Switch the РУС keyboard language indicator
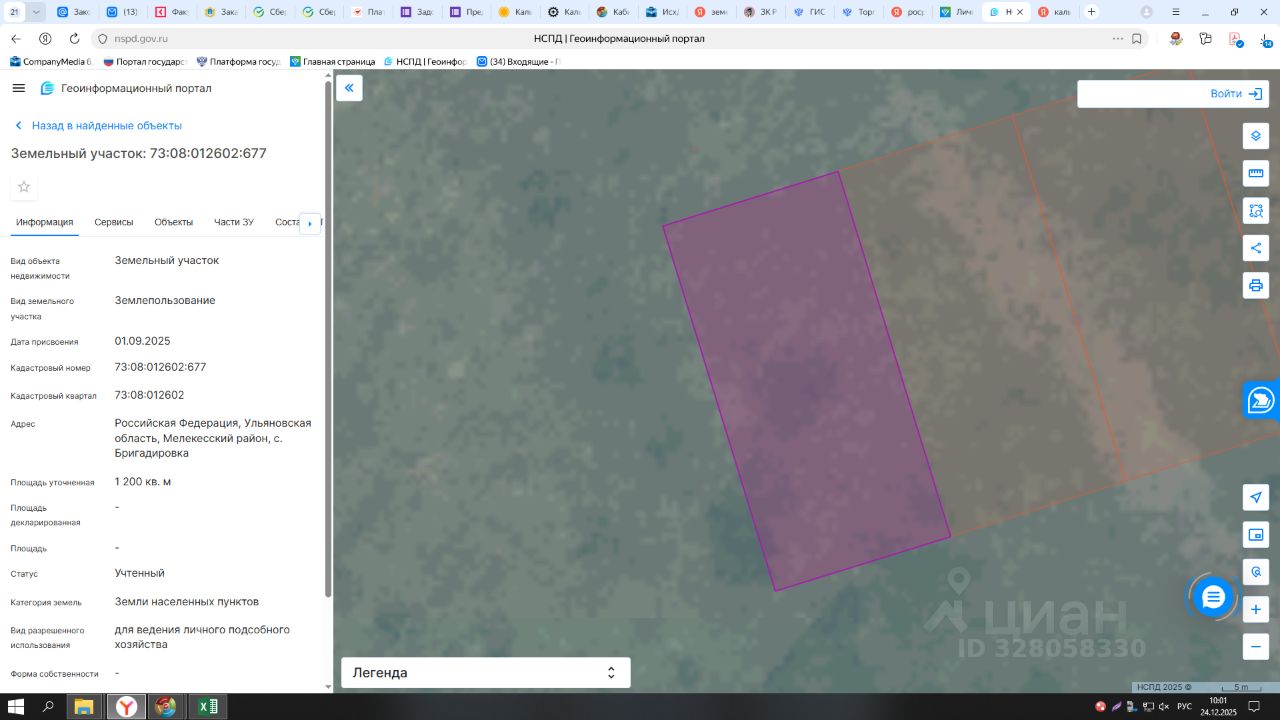This screenshot has height=720, width=1280. (1184, 707)
